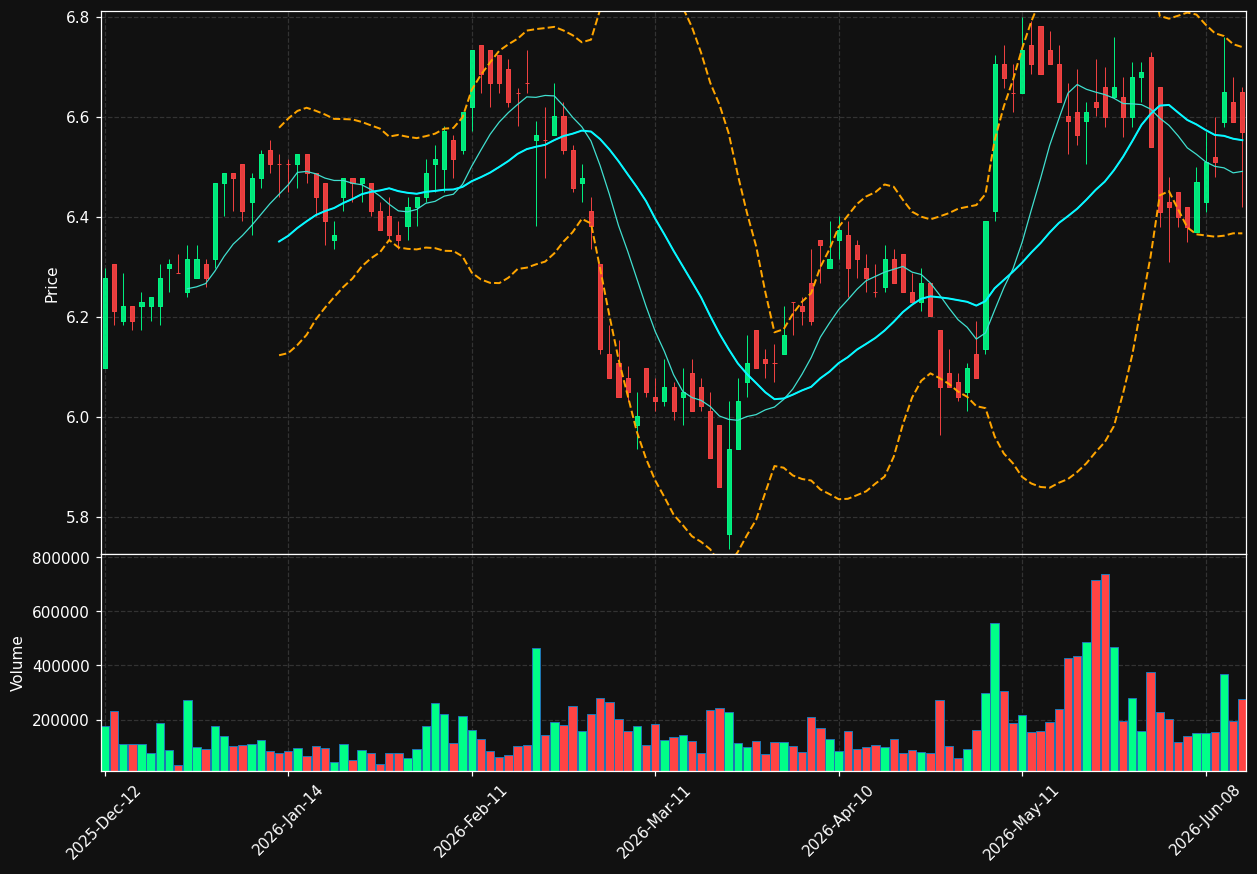1257x874 pixels.
Task: Click the 6.4 price axis value
Action: (x=79, y=218)
